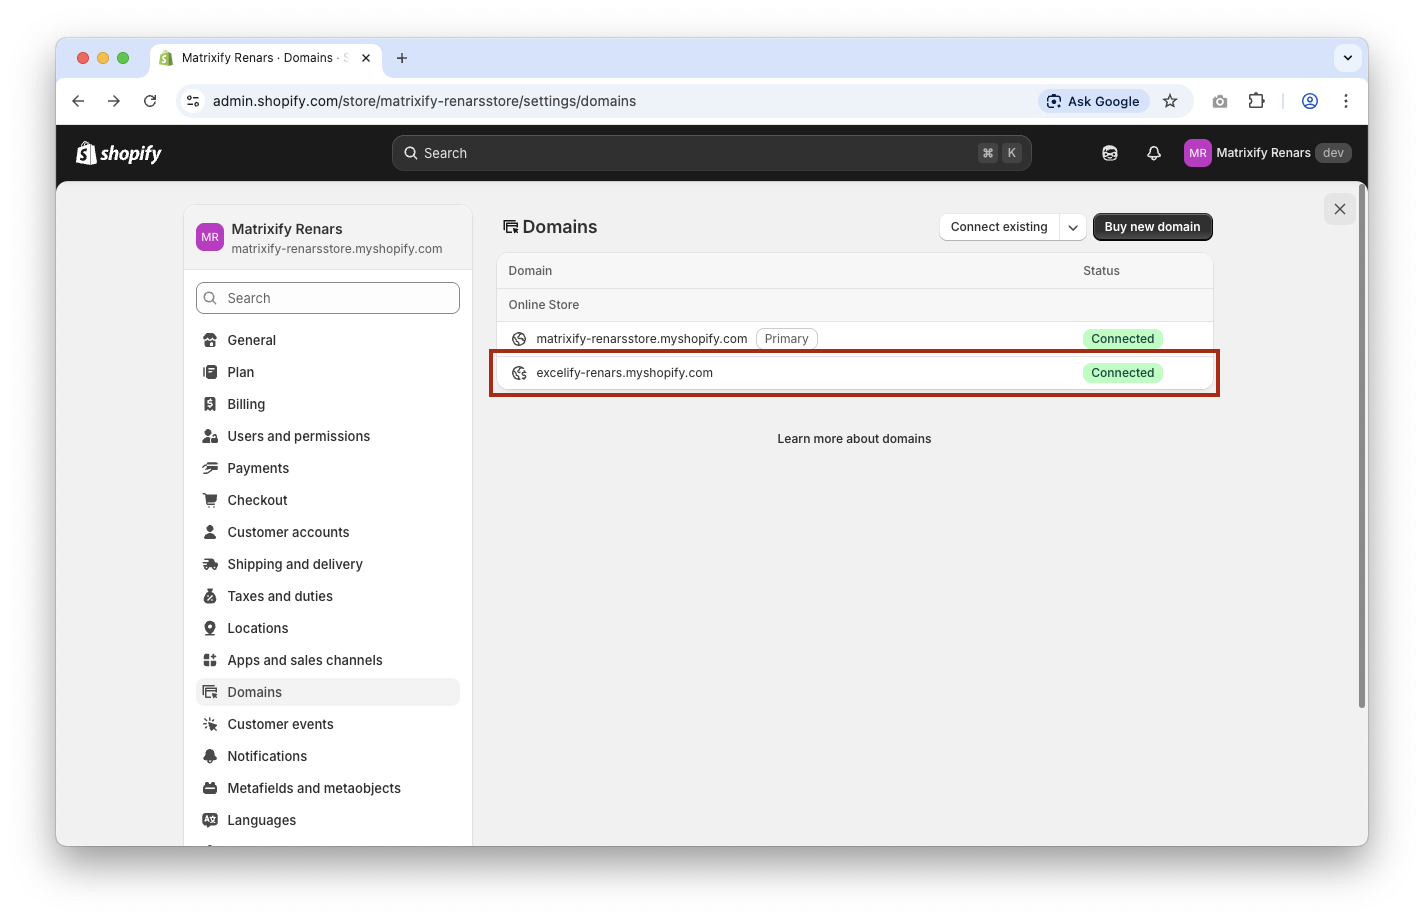Expand the Connect existing dropdown arrow

pos(1072,227)
